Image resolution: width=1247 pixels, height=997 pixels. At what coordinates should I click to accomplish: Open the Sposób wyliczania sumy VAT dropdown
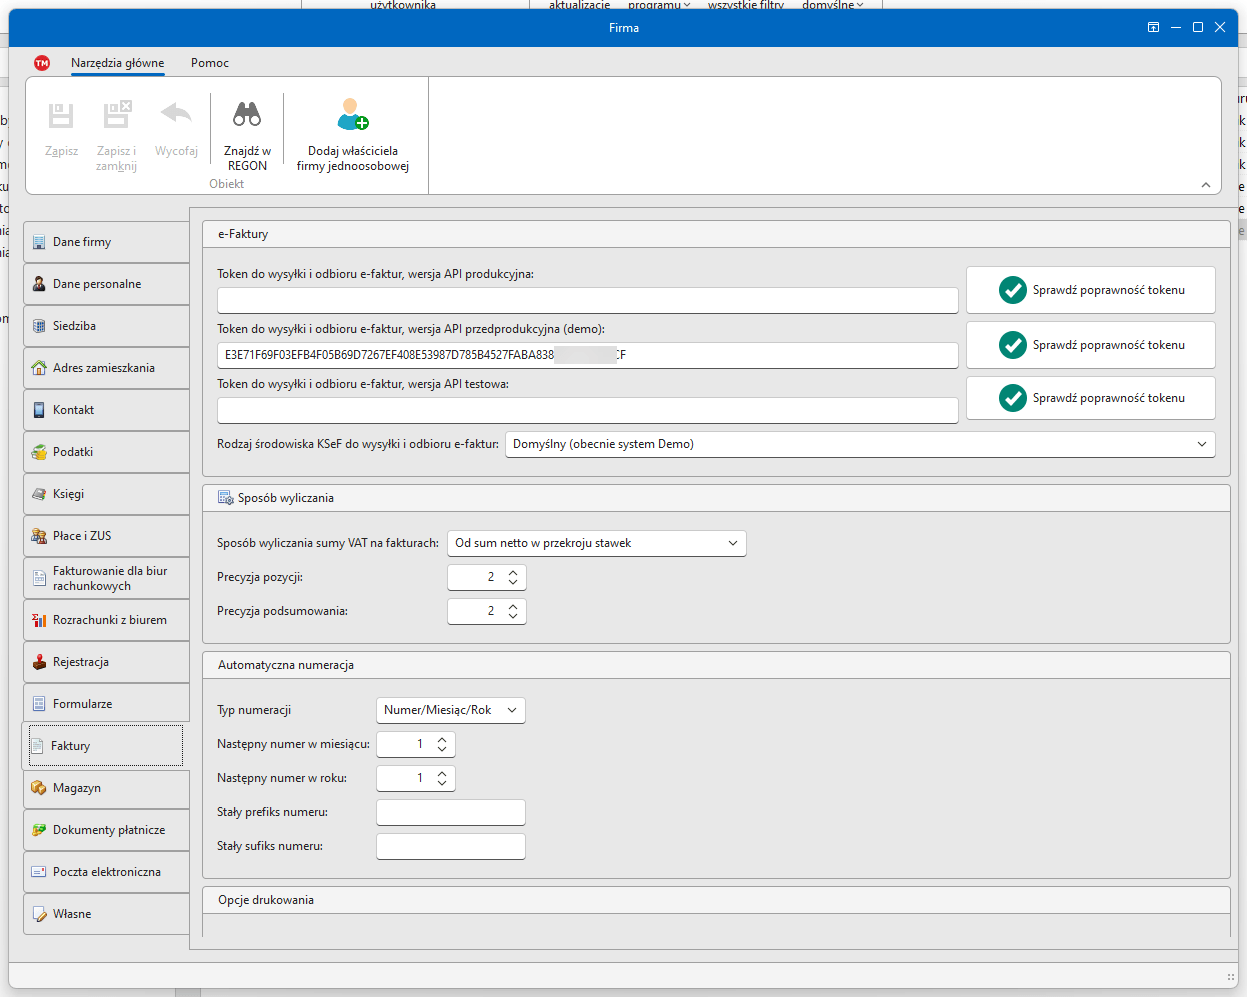(732, 543)
